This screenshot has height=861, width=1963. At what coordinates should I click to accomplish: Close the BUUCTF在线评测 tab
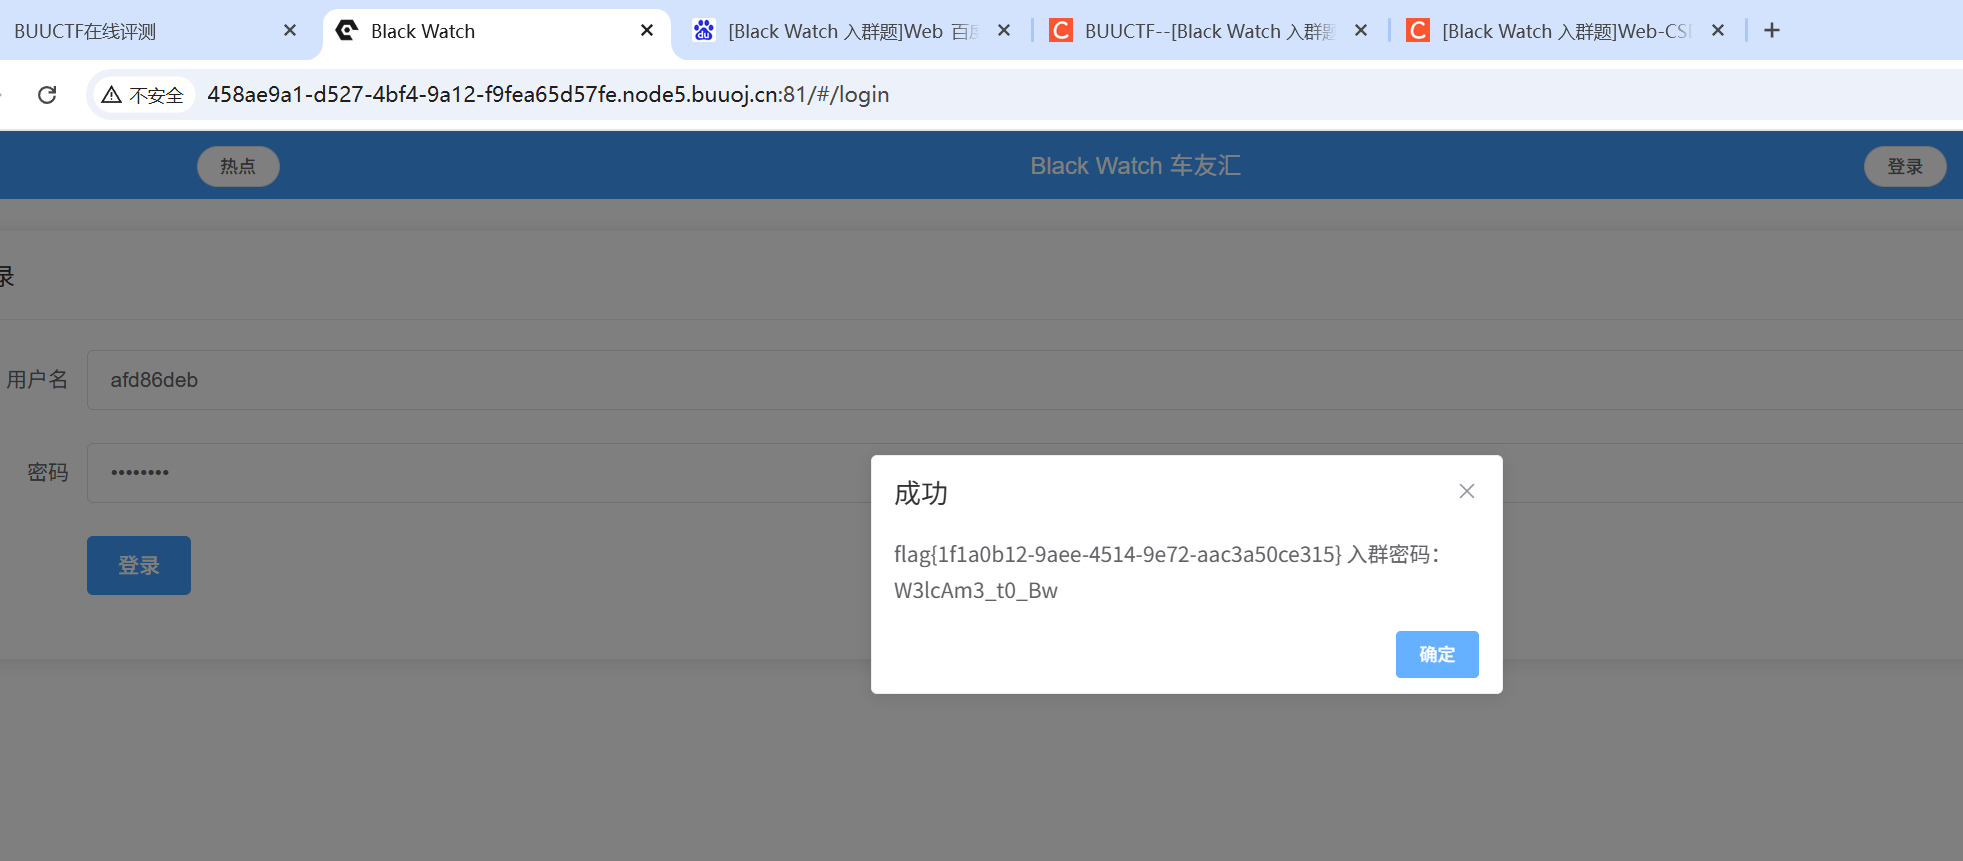(290, 31)
